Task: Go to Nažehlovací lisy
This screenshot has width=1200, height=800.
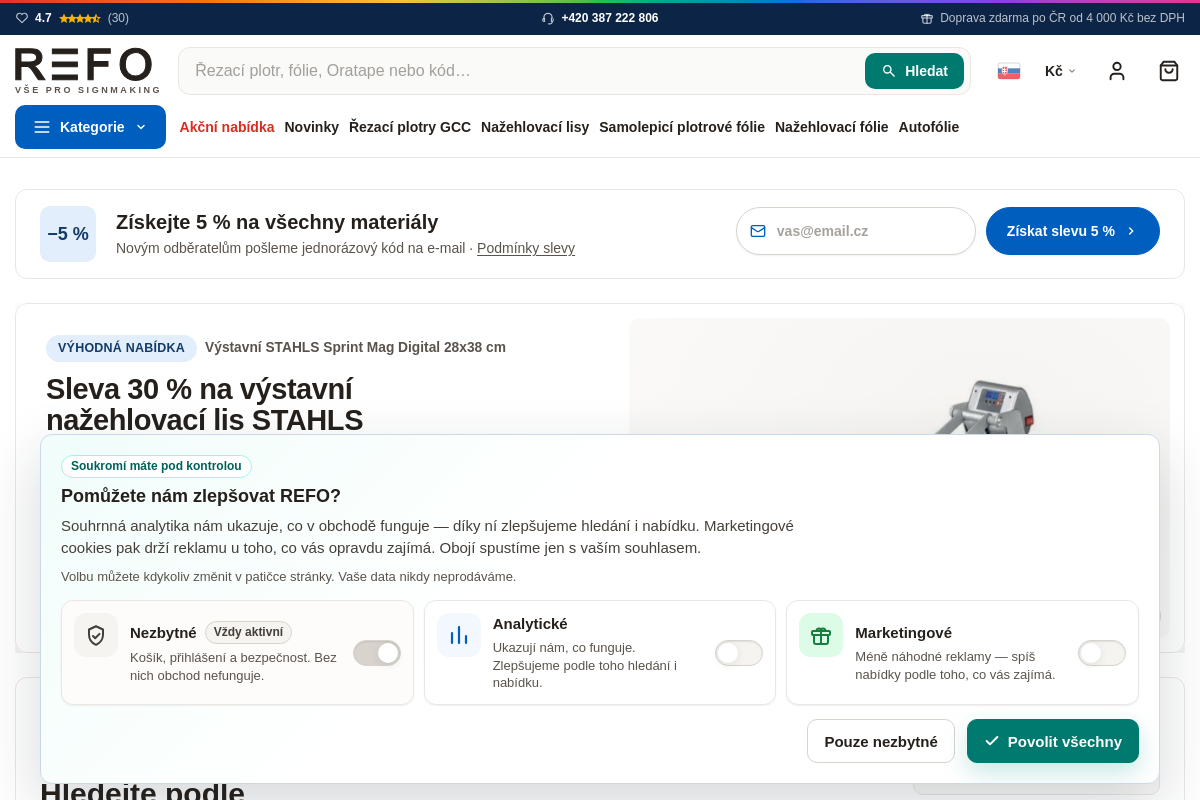Action: click(535, 127)
